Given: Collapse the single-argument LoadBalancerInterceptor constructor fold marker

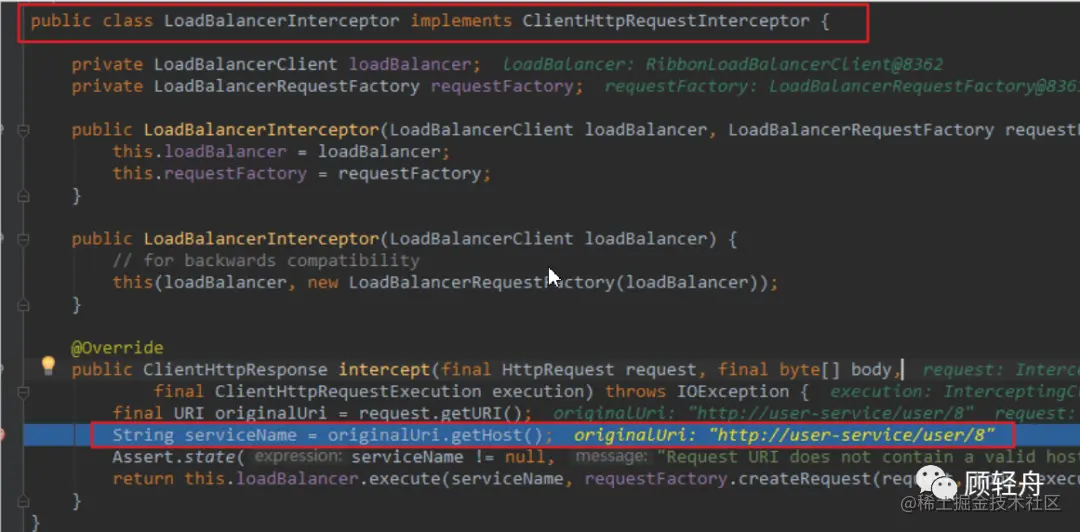Looking at the screenshot, I should click(23, 239).
